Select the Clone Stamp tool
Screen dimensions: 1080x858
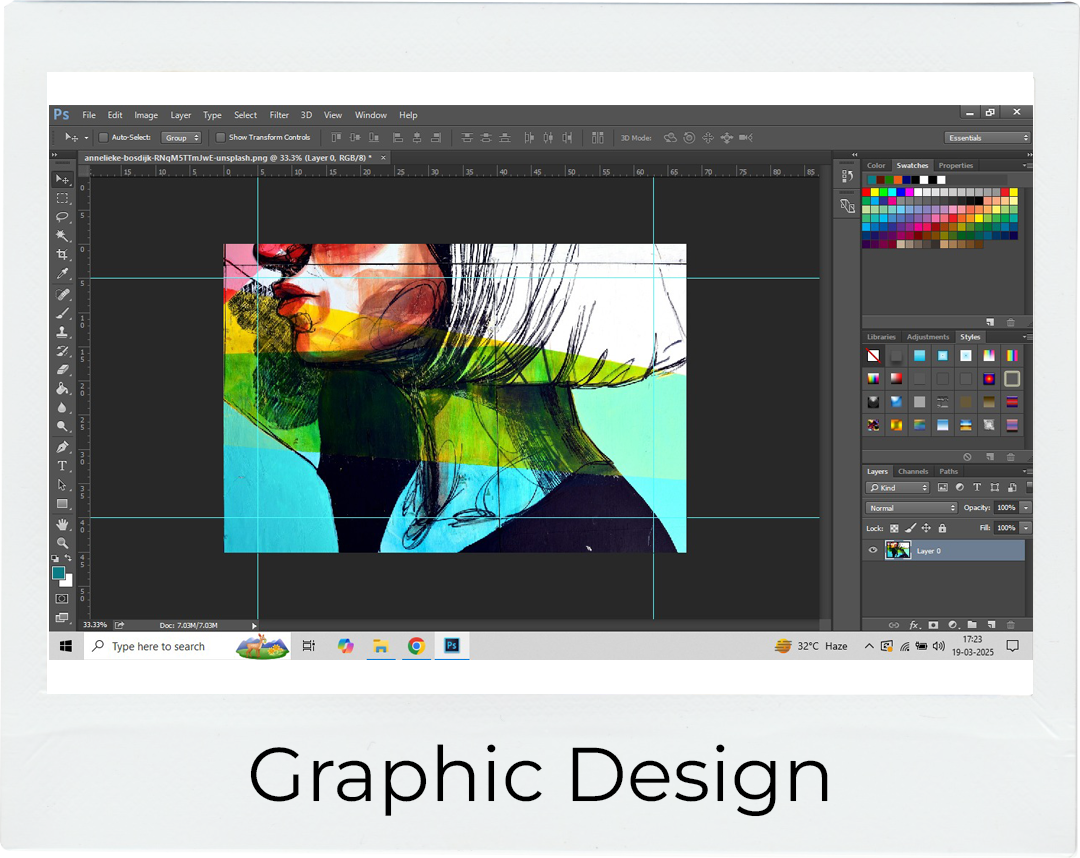63,332
